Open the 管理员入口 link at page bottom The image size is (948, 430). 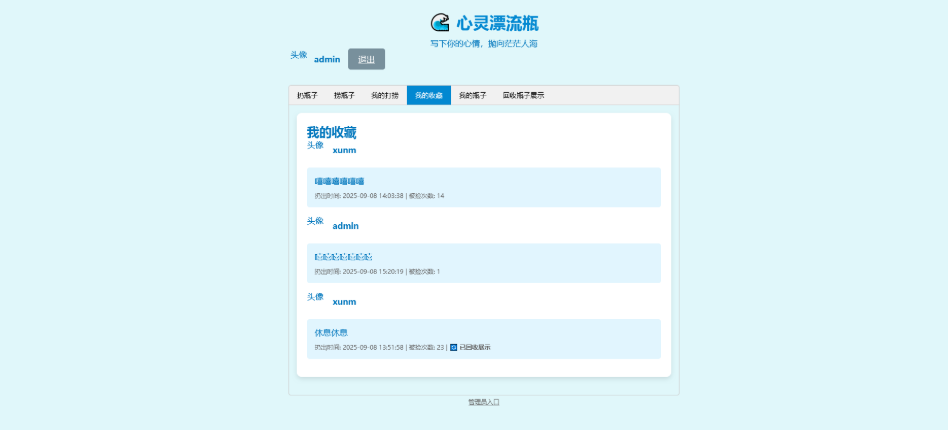coord(484,402)
